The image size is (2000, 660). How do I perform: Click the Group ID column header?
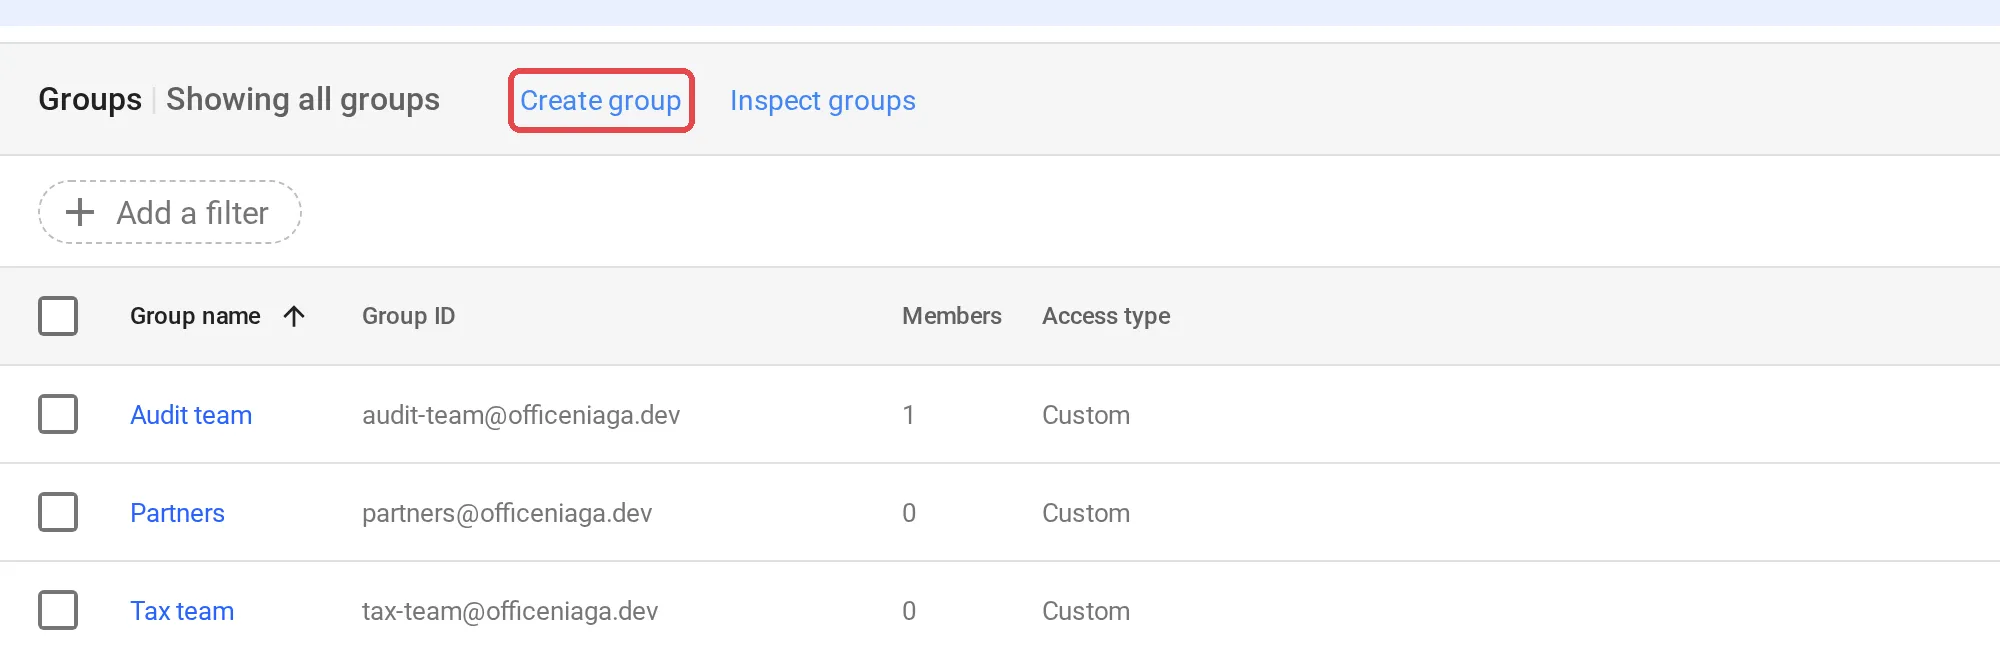point(408,316)
